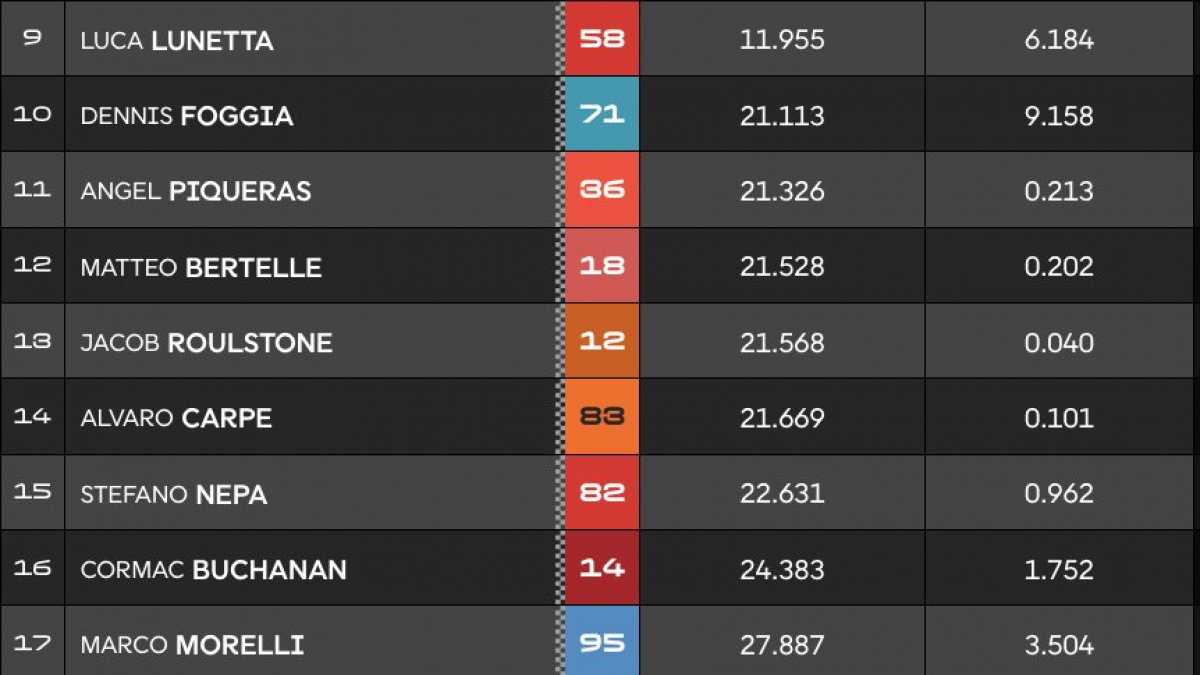Click gap time 24.383 for Buchanan
The image size is (1200, 675).
(x=782, y=570)
